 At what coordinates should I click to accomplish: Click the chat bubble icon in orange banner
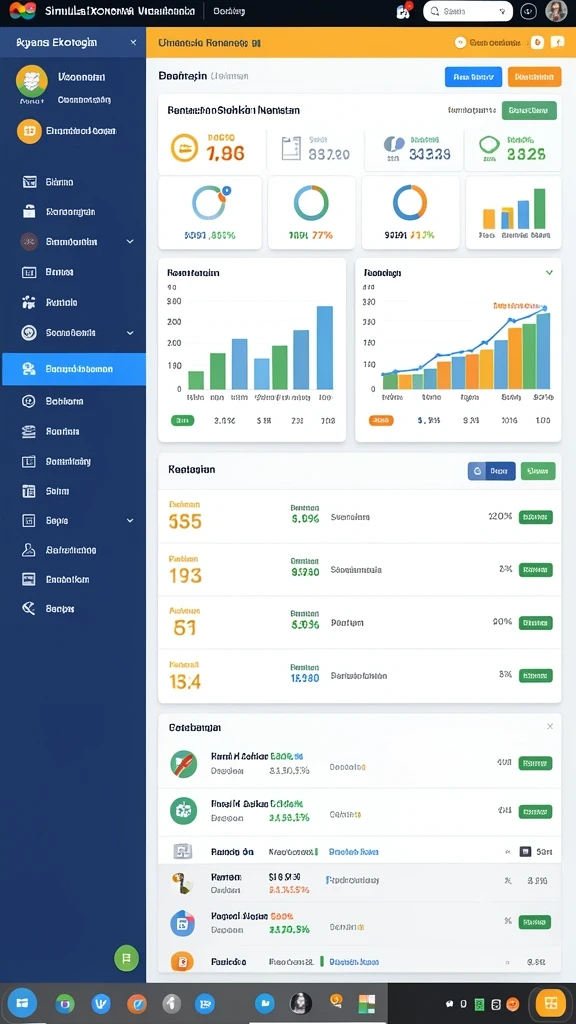pos(557,42)
